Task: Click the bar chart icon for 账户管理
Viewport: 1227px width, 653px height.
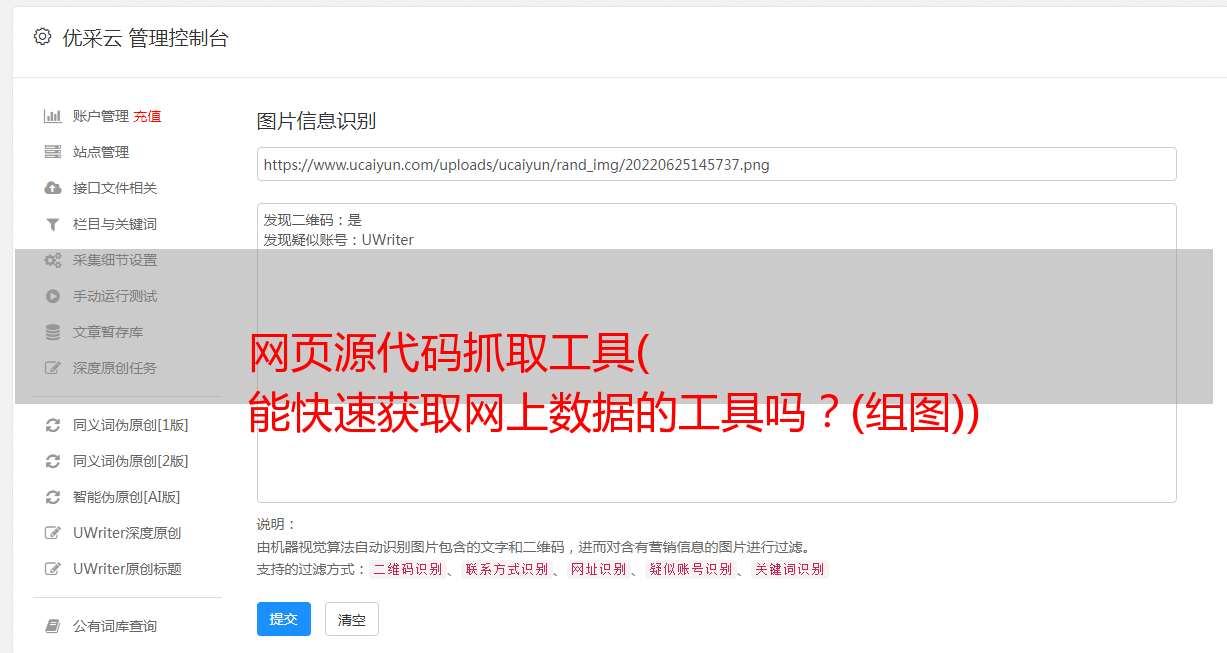Action: point(53,116)
